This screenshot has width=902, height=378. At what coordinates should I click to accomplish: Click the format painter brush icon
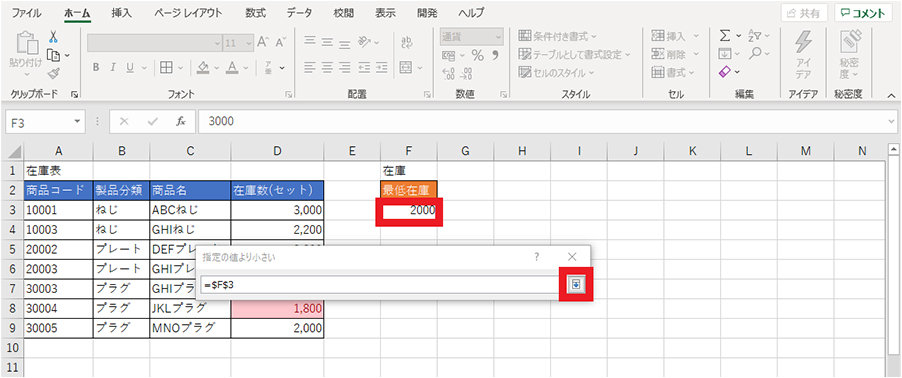point(53,72)
